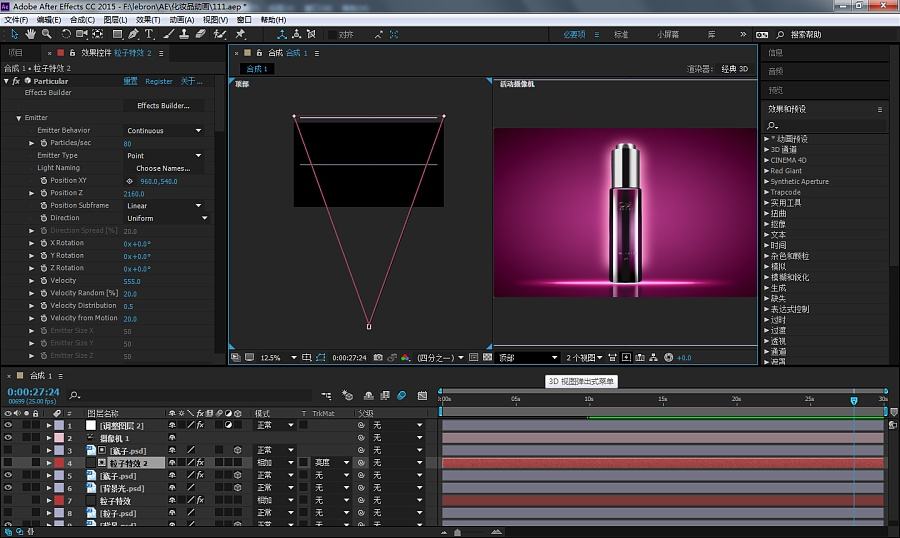
Task: Open the 效果(T) menu
Action: [148, 20]
